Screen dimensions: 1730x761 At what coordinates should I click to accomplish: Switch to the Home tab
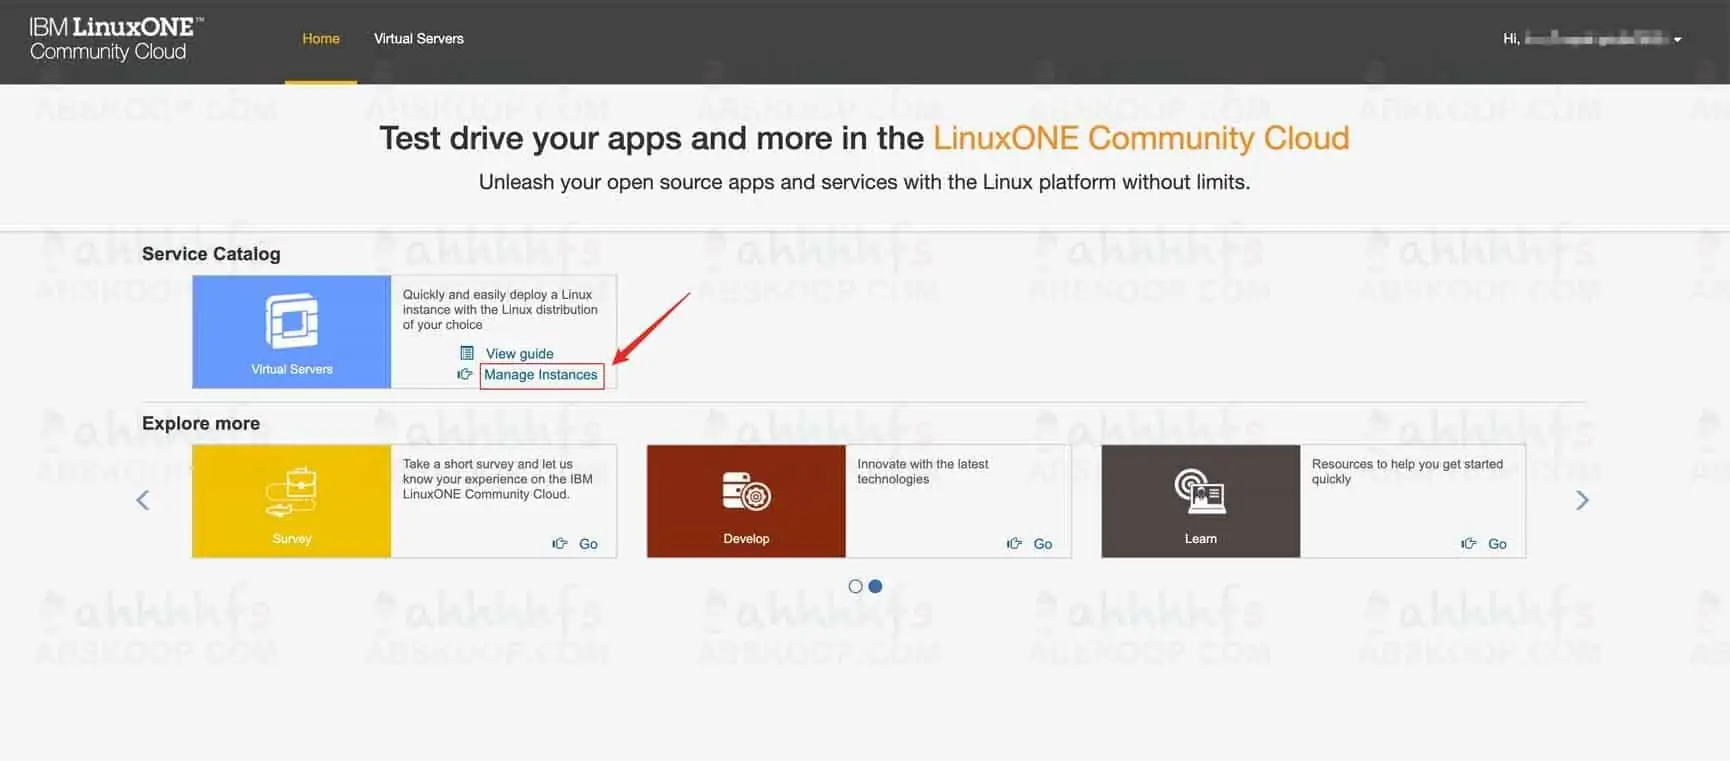(x=321, y=39)
